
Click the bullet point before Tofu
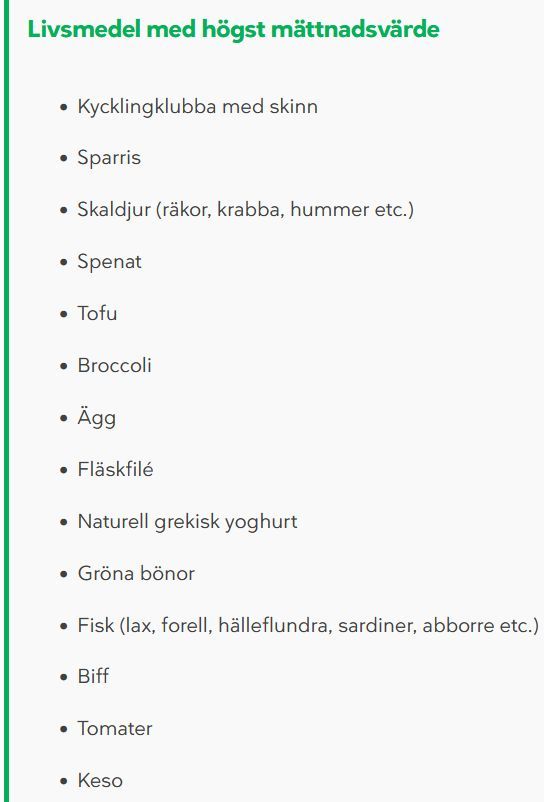(x=63, y=314)
